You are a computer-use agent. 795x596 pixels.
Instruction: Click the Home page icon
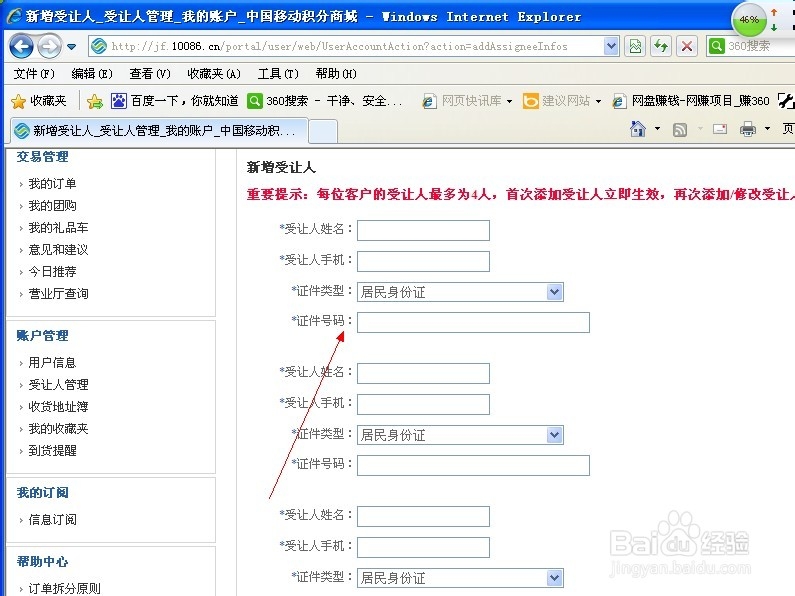tap(638, 129)
